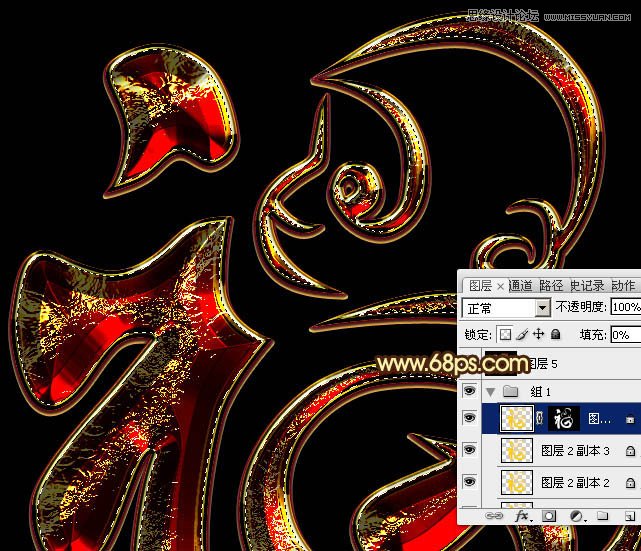
Task: Select the layer mask thumbnail of the selected layer
Action: click(564, 419)
